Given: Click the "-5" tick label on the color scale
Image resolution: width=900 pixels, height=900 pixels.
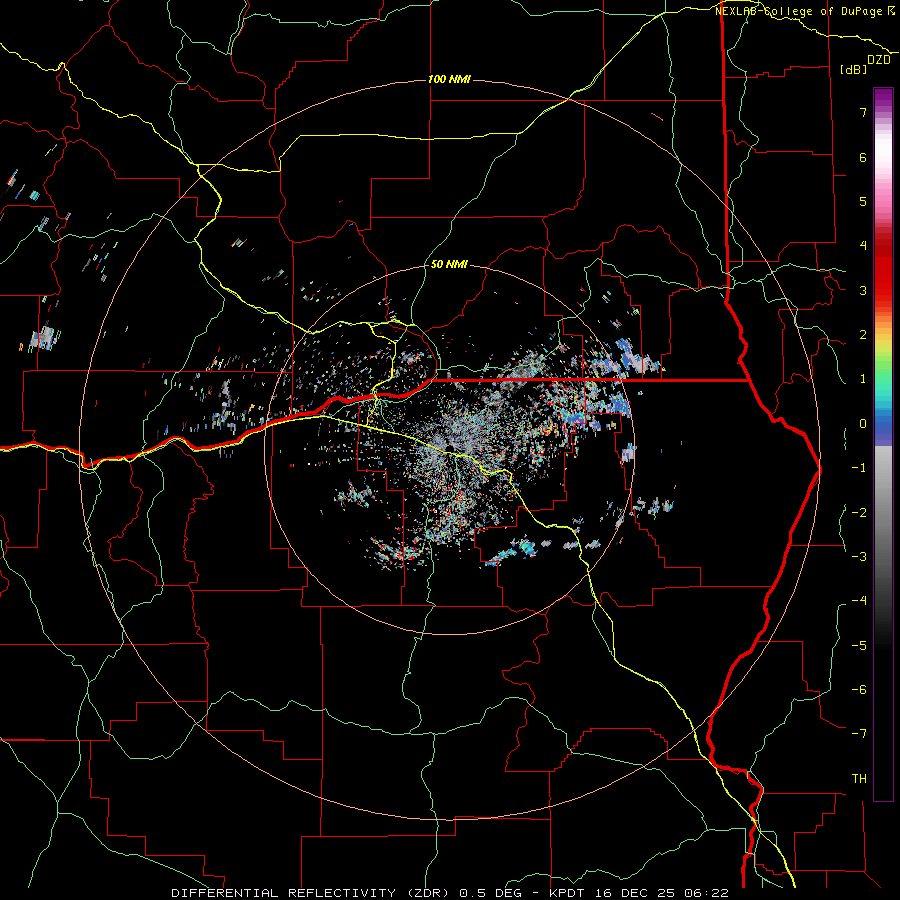Looking at the screenshot, I should (x=859, y=646).
